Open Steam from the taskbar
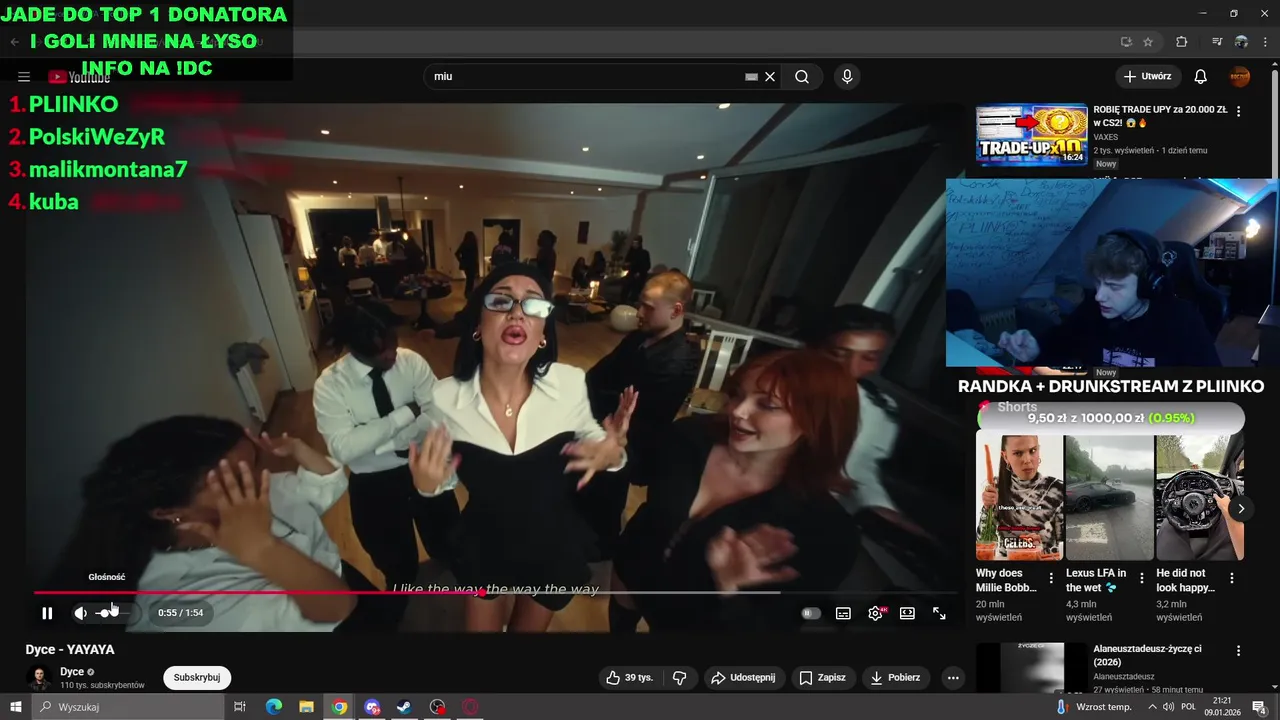This screenshot has height=720, width=1280. [404, 707]
